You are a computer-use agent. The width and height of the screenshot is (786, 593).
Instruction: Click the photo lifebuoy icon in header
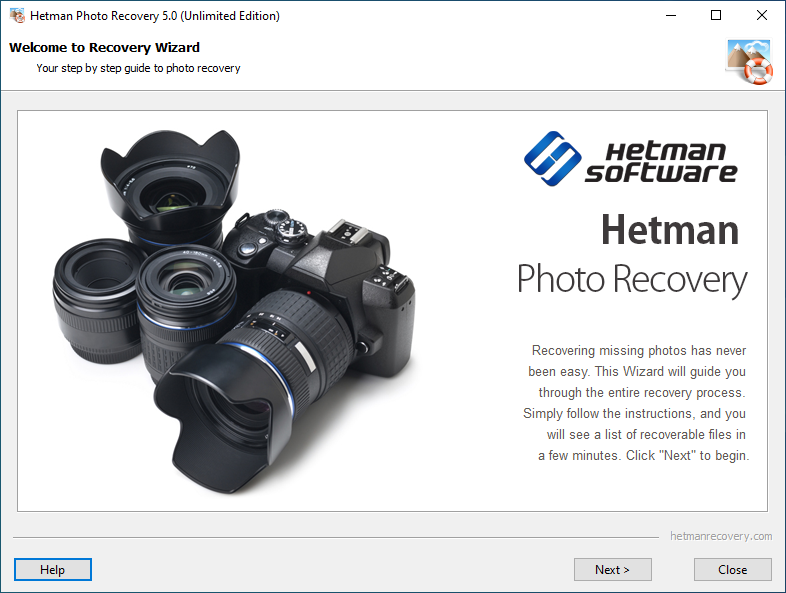point(749,62)
